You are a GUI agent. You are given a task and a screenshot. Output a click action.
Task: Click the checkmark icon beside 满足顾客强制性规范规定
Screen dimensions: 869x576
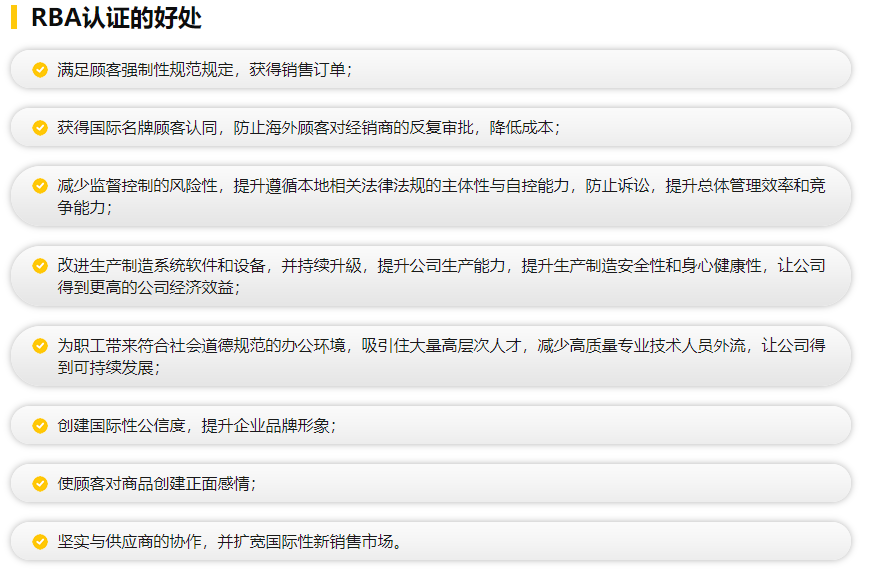40,70
